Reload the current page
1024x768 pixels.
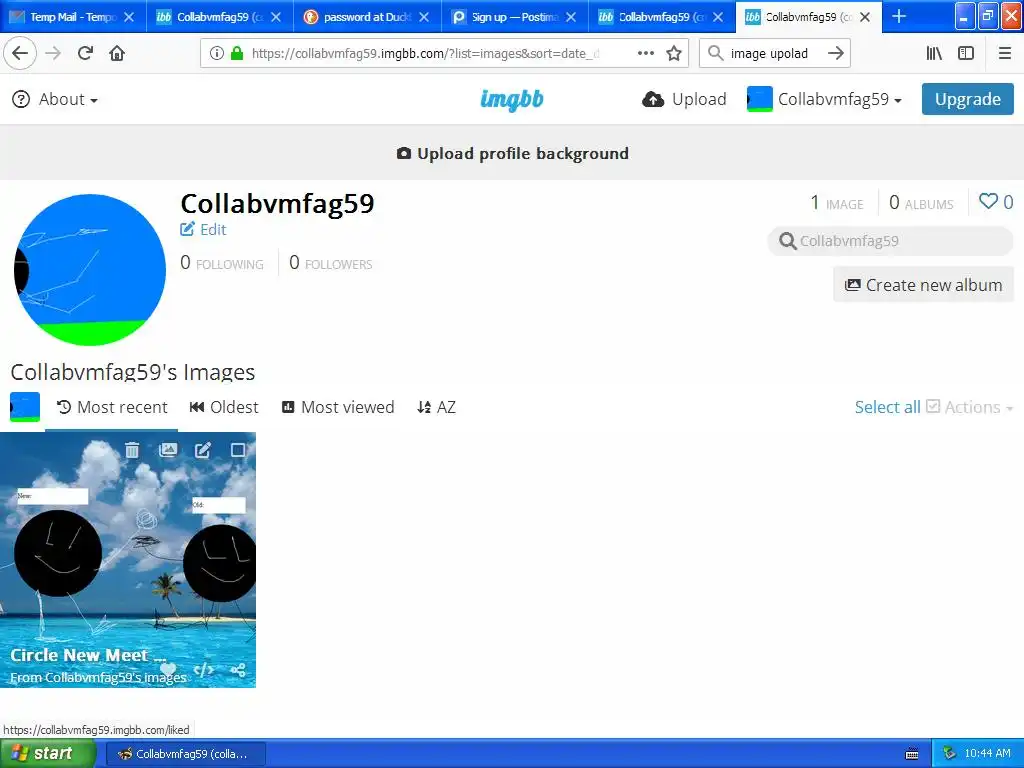[x=85, y=54]
